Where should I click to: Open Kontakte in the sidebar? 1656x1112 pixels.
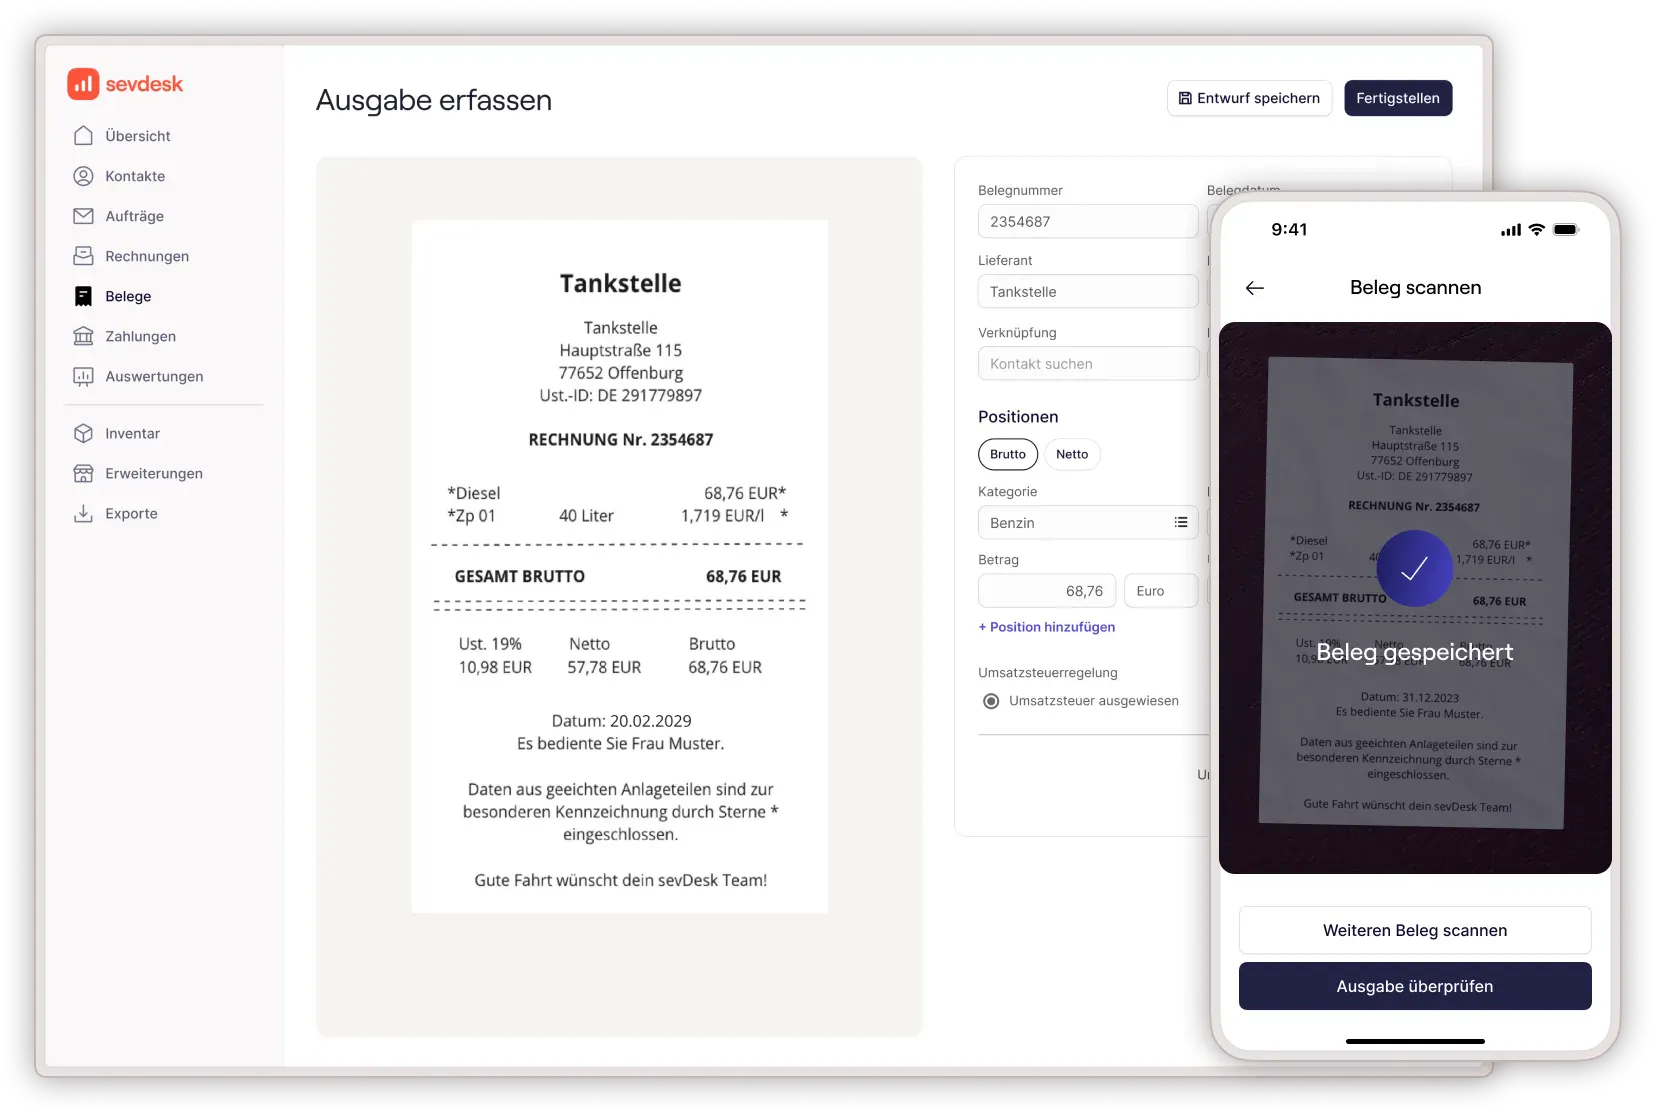135,176
